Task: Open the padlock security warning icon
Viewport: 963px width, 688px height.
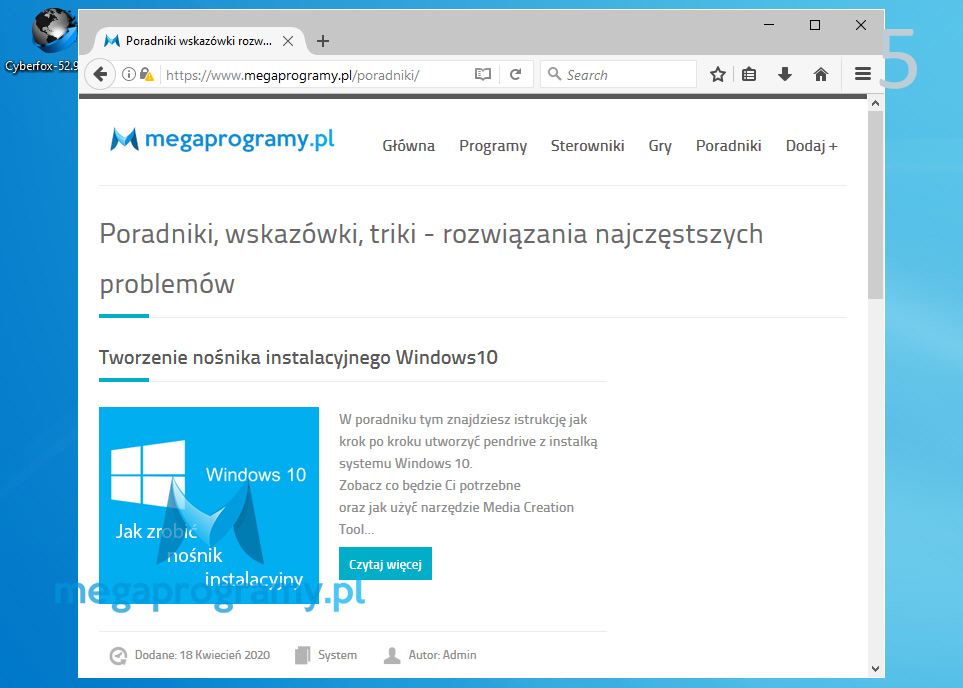Action: click(x=146, y=74)
